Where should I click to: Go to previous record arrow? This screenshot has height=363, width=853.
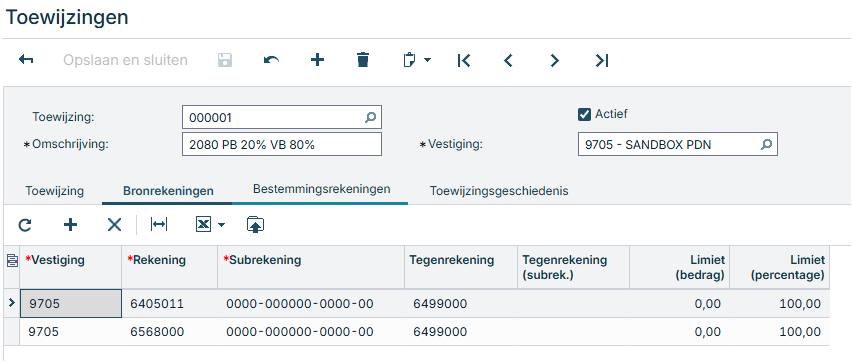point(508,60)
